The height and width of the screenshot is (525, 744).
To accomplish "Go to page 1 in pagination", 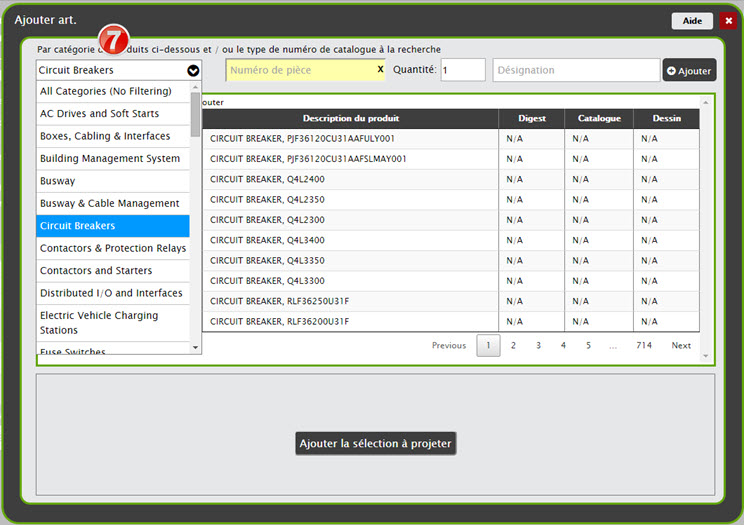I will pos(488,346).
